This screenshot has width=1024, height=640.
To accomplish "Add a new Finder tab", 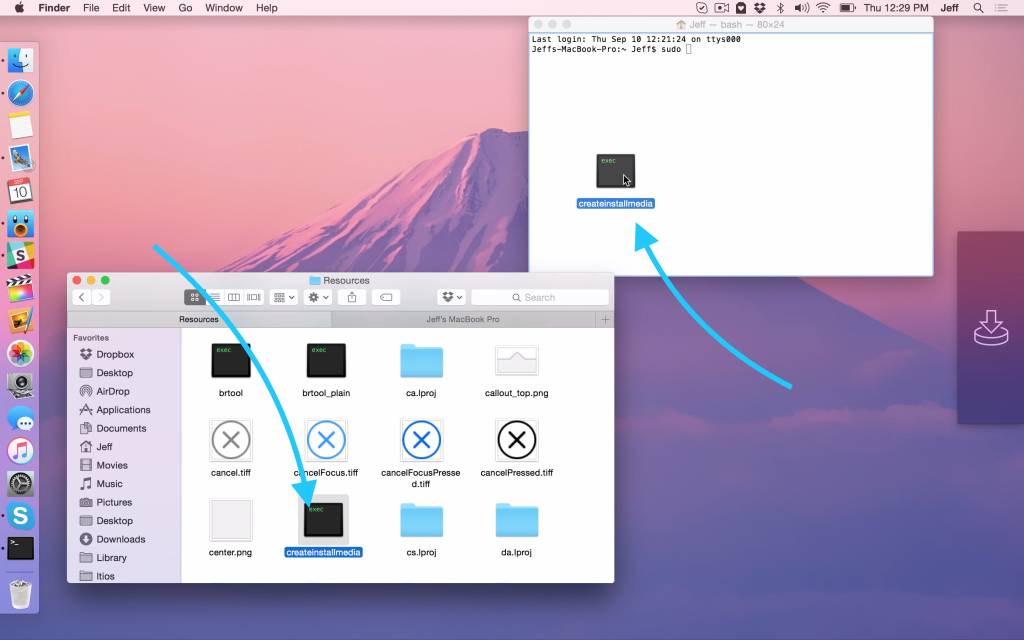I will 605,319.
